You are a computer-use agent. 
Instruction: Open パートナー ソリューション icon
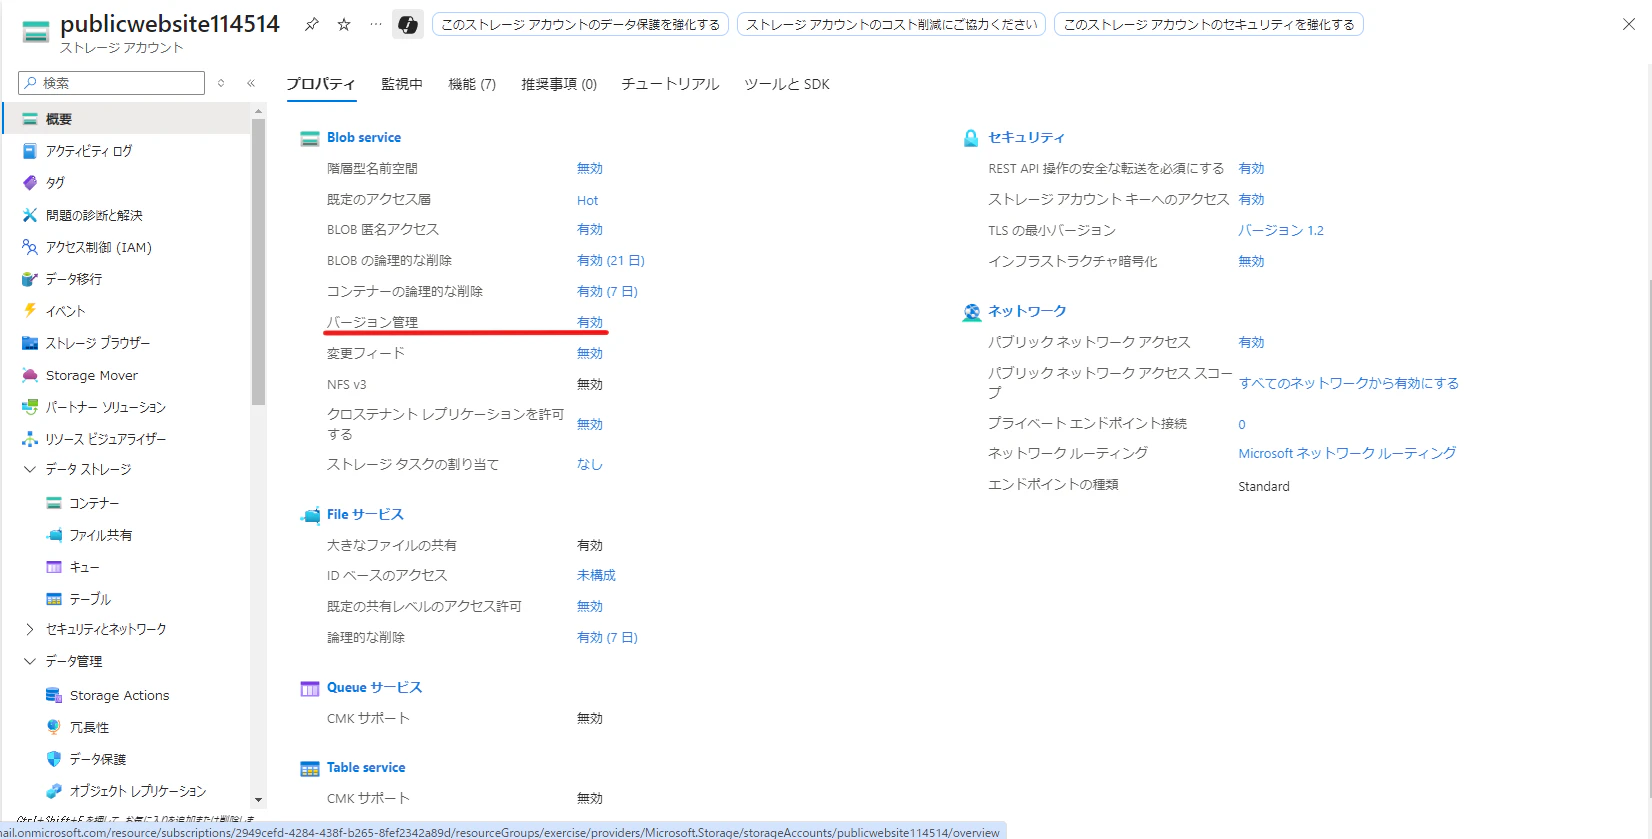tap(30, 407)
